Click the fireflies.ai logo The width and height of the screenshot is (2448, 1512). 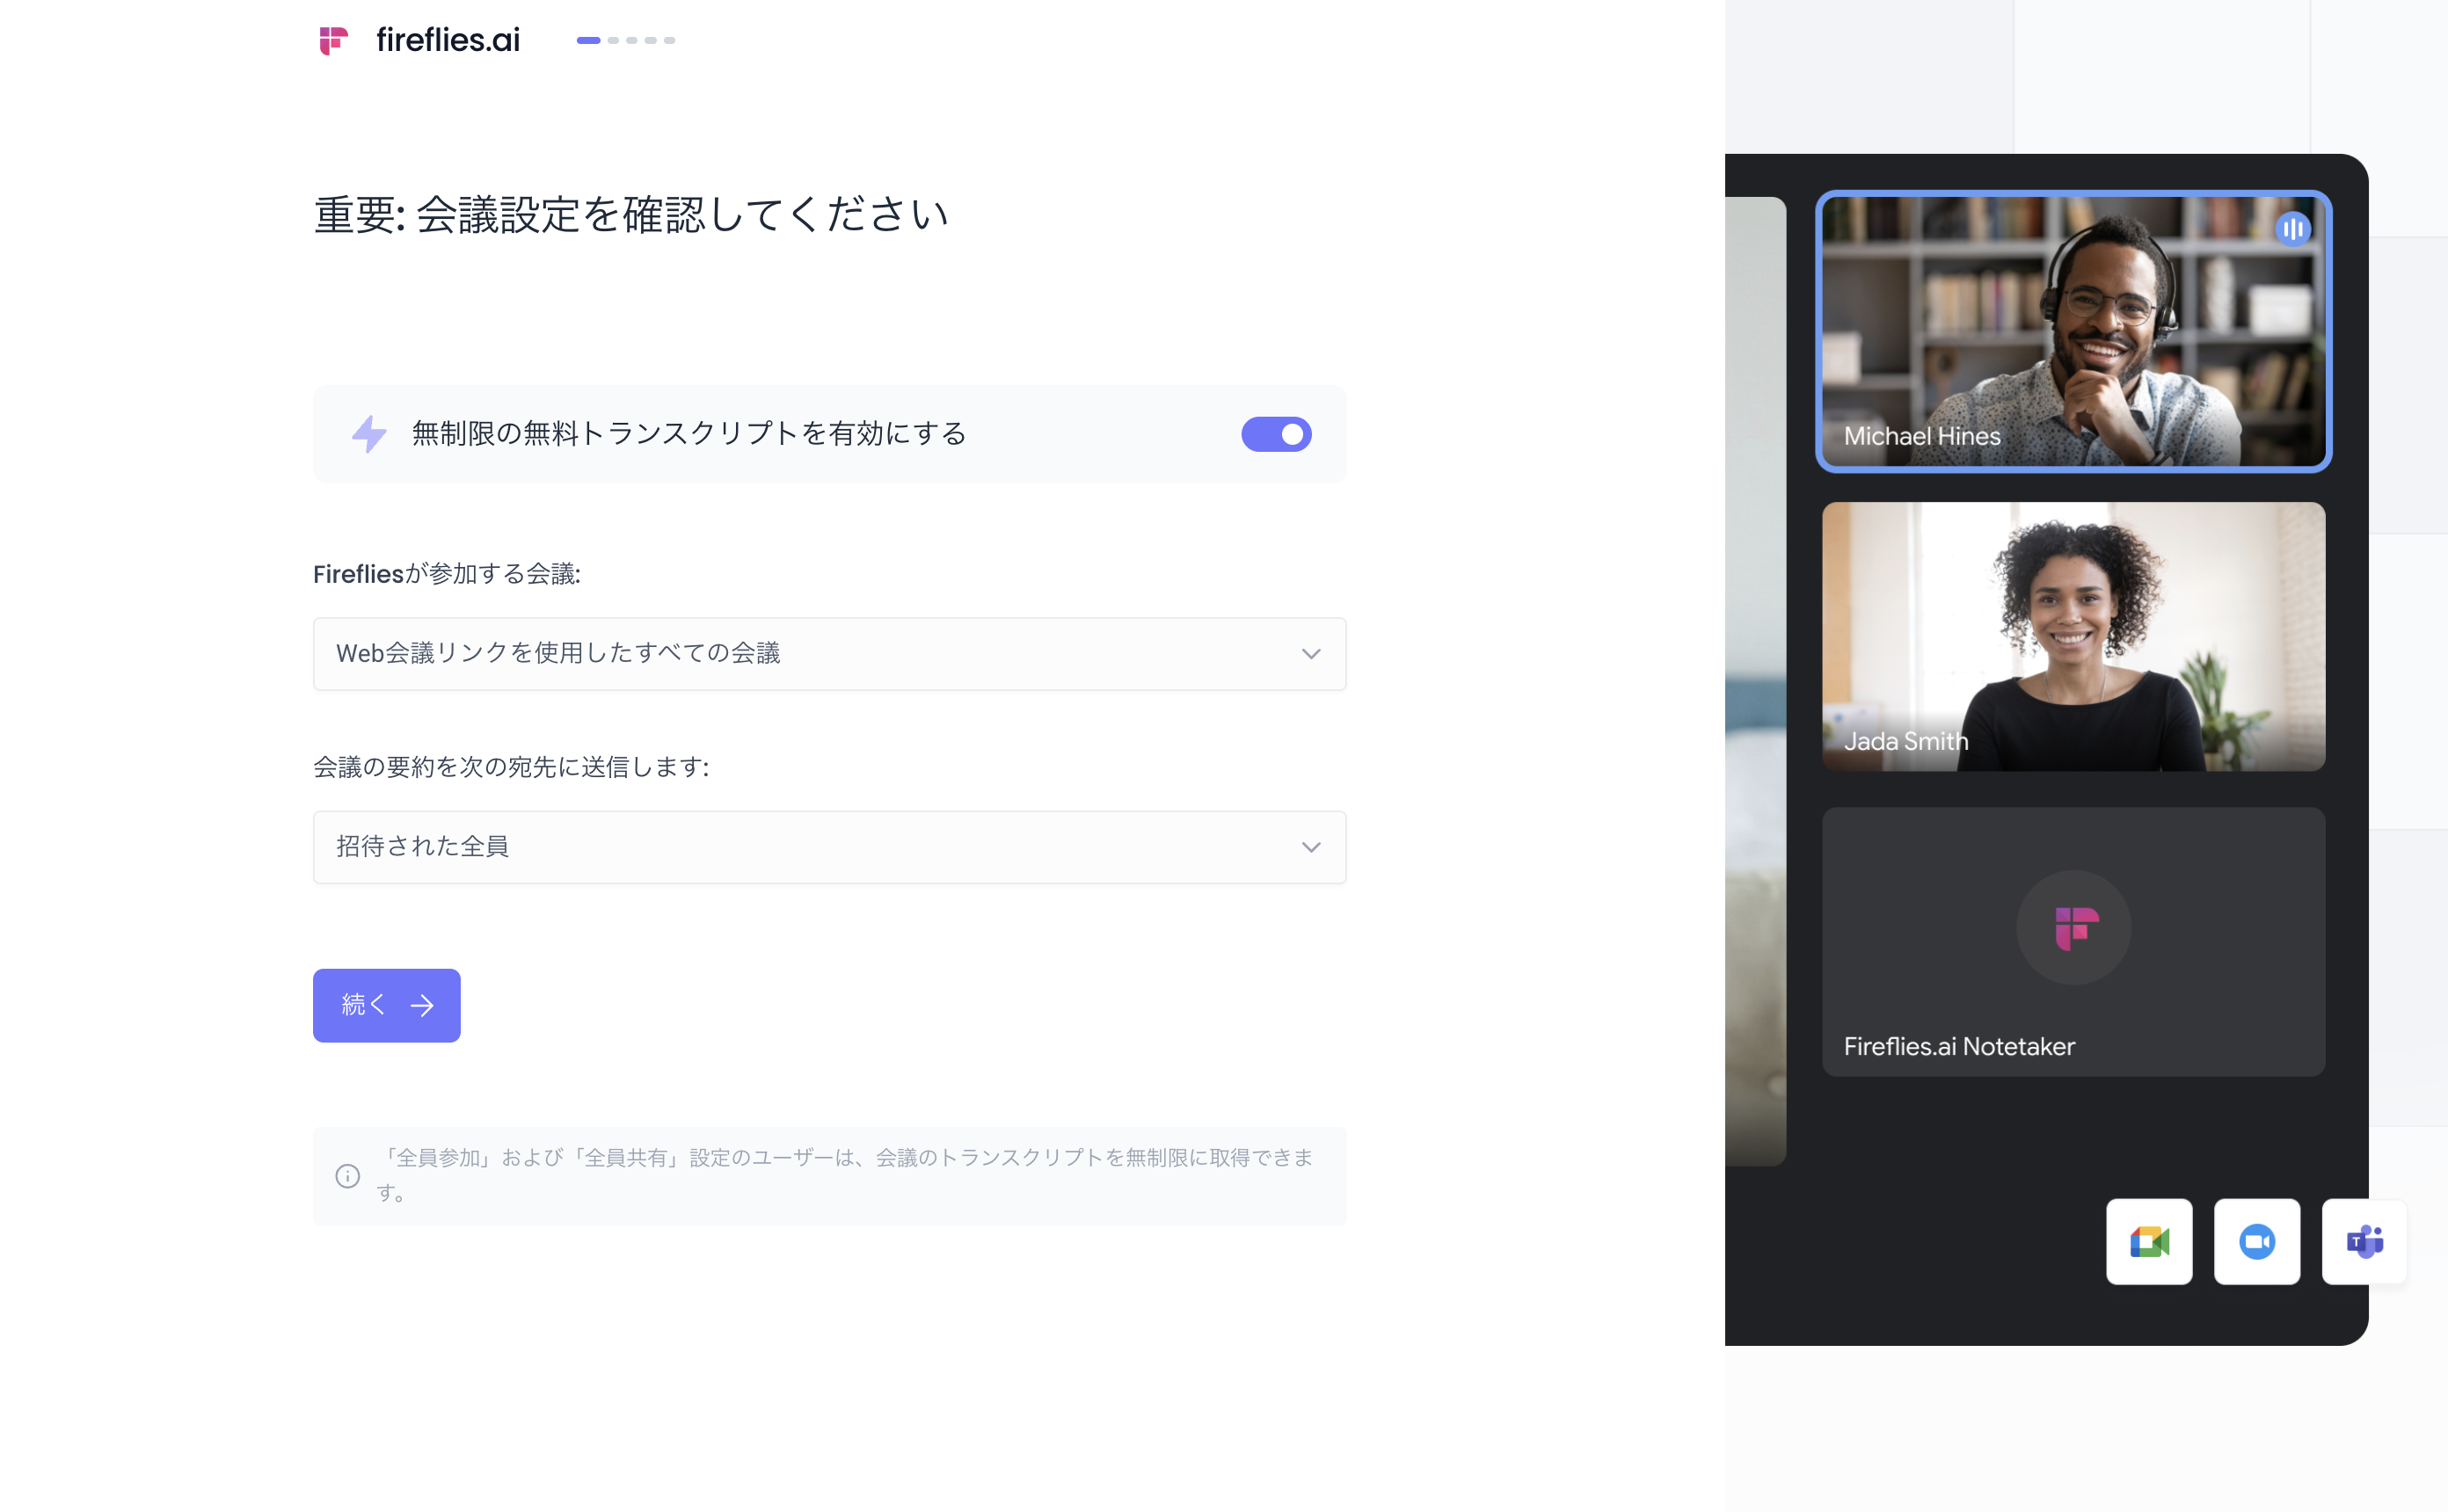click(x=334, y=40)
